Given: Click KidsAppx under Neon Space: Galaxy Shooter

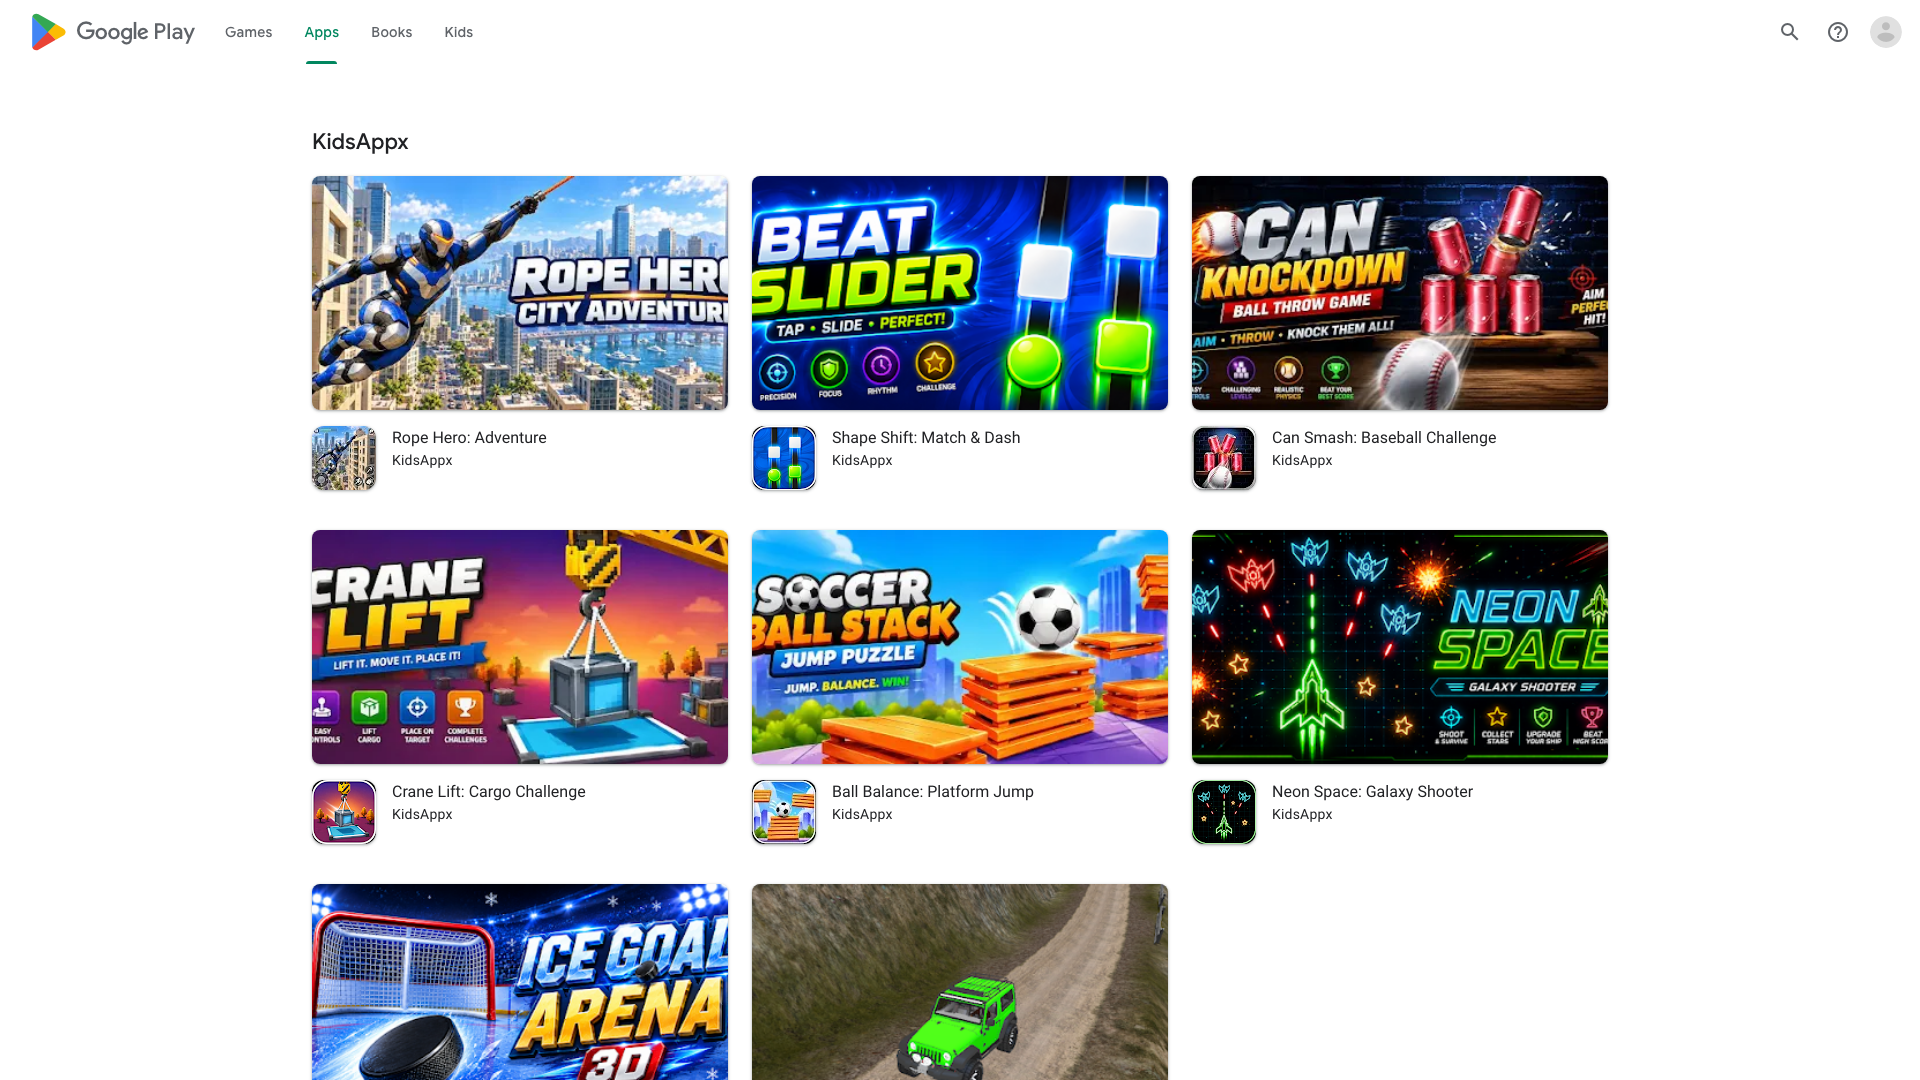Looking at the screenshot, I should tap(1302, 815).
